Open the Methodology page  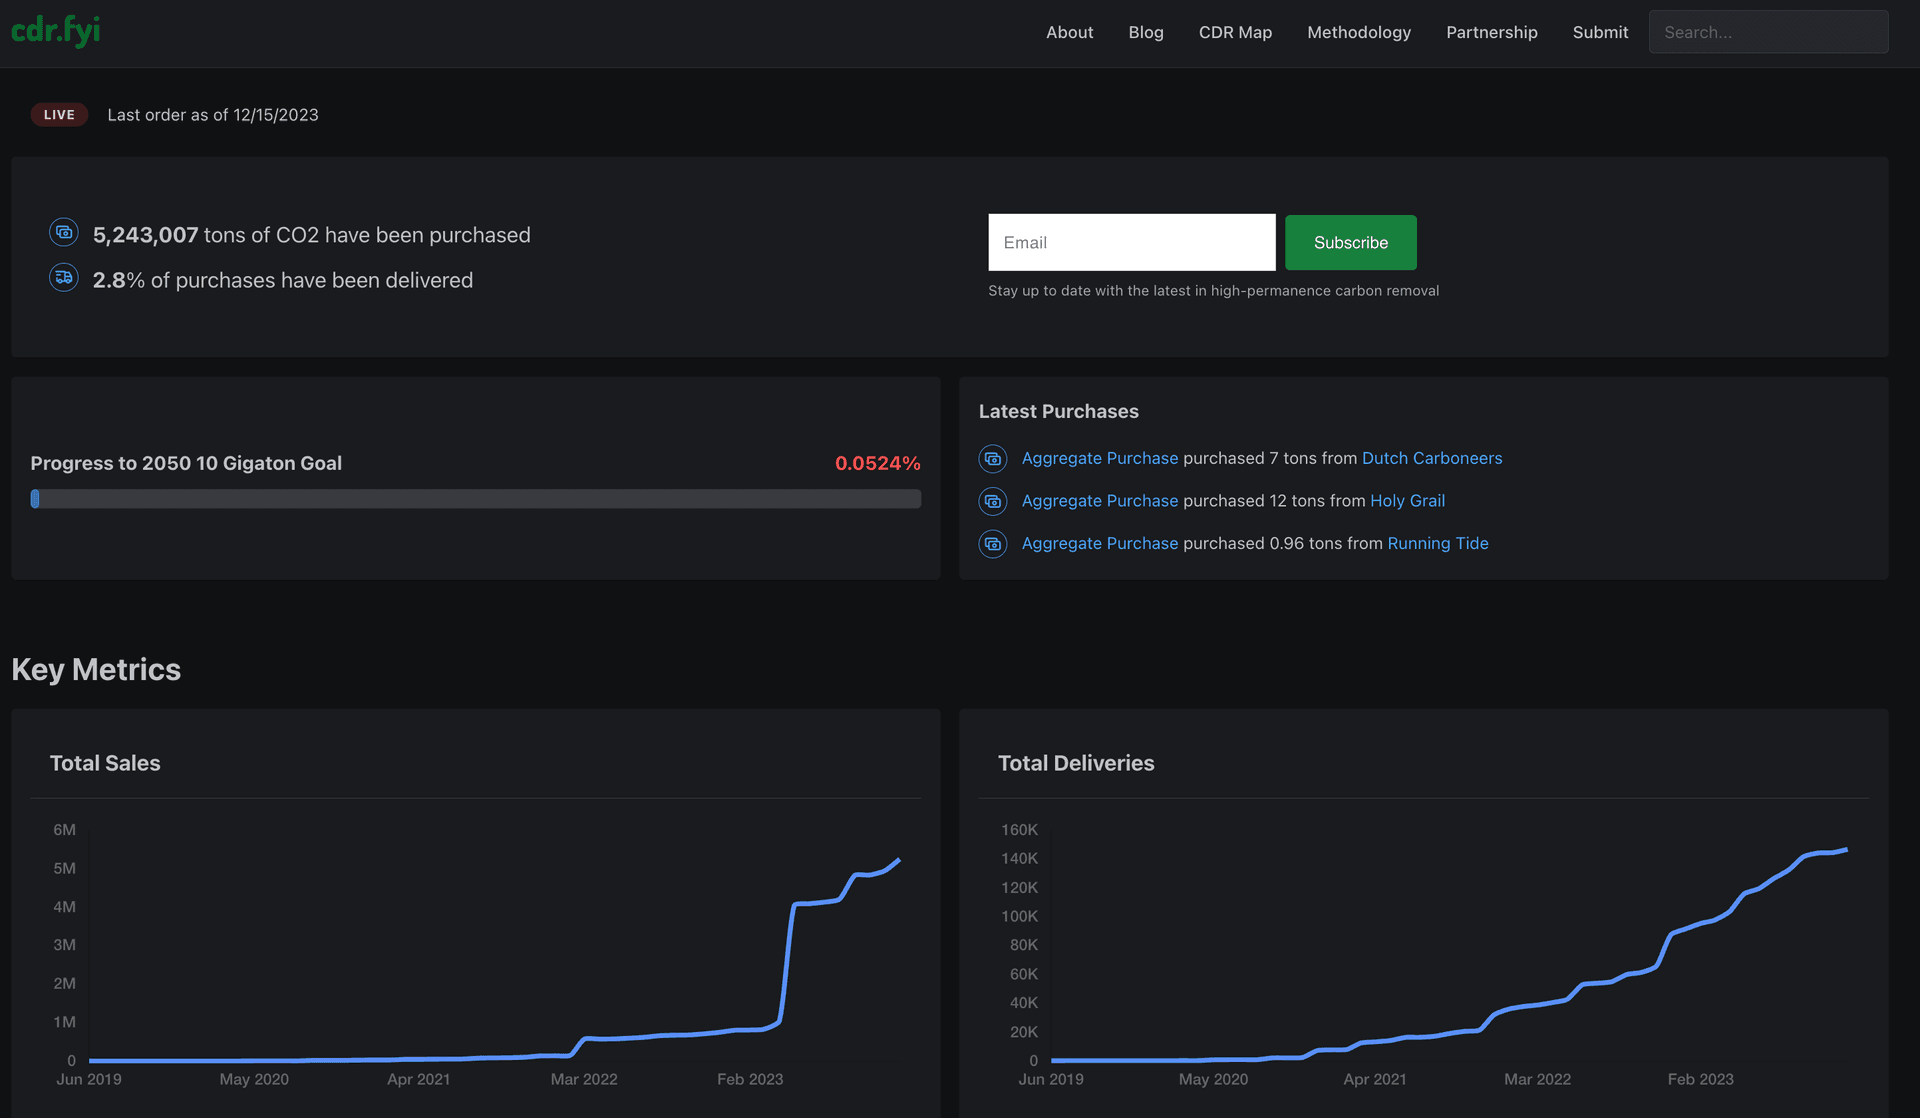tap(1359, 32)
